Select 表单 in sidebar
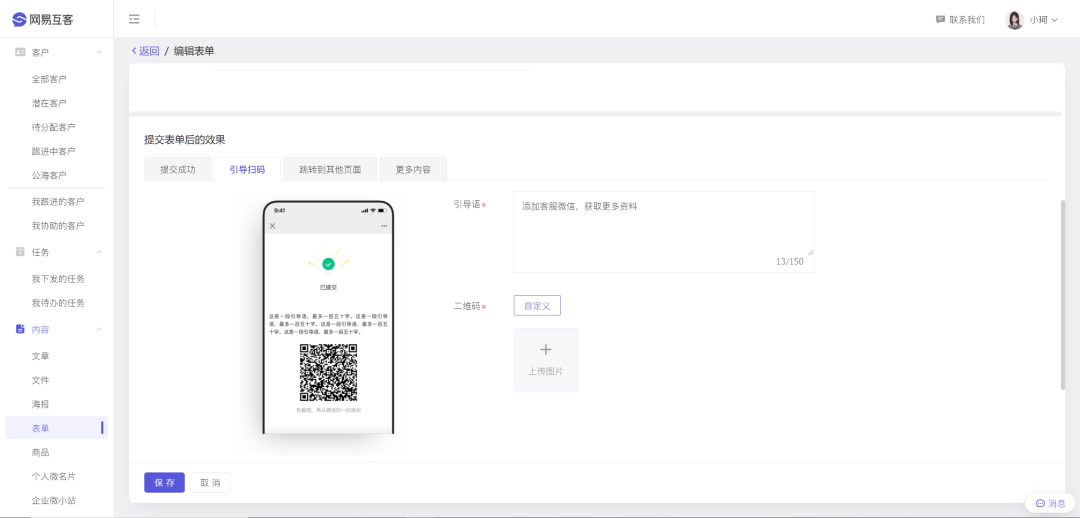 (56, 428)
